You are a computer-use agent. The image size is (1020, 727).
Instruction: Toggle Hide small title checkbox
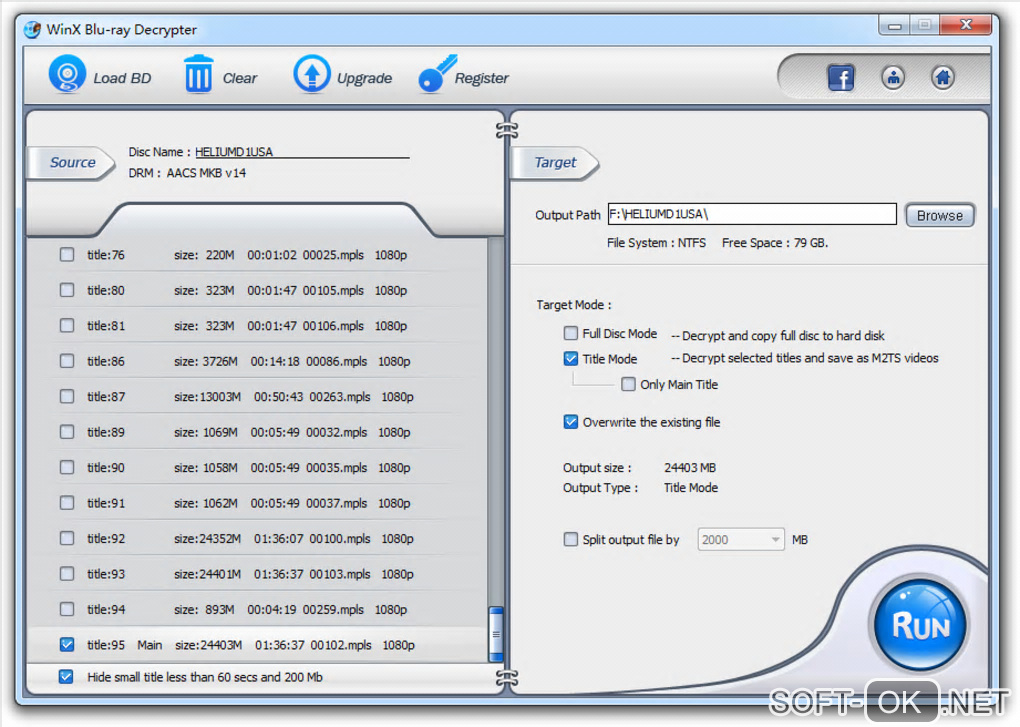point(66,676)
